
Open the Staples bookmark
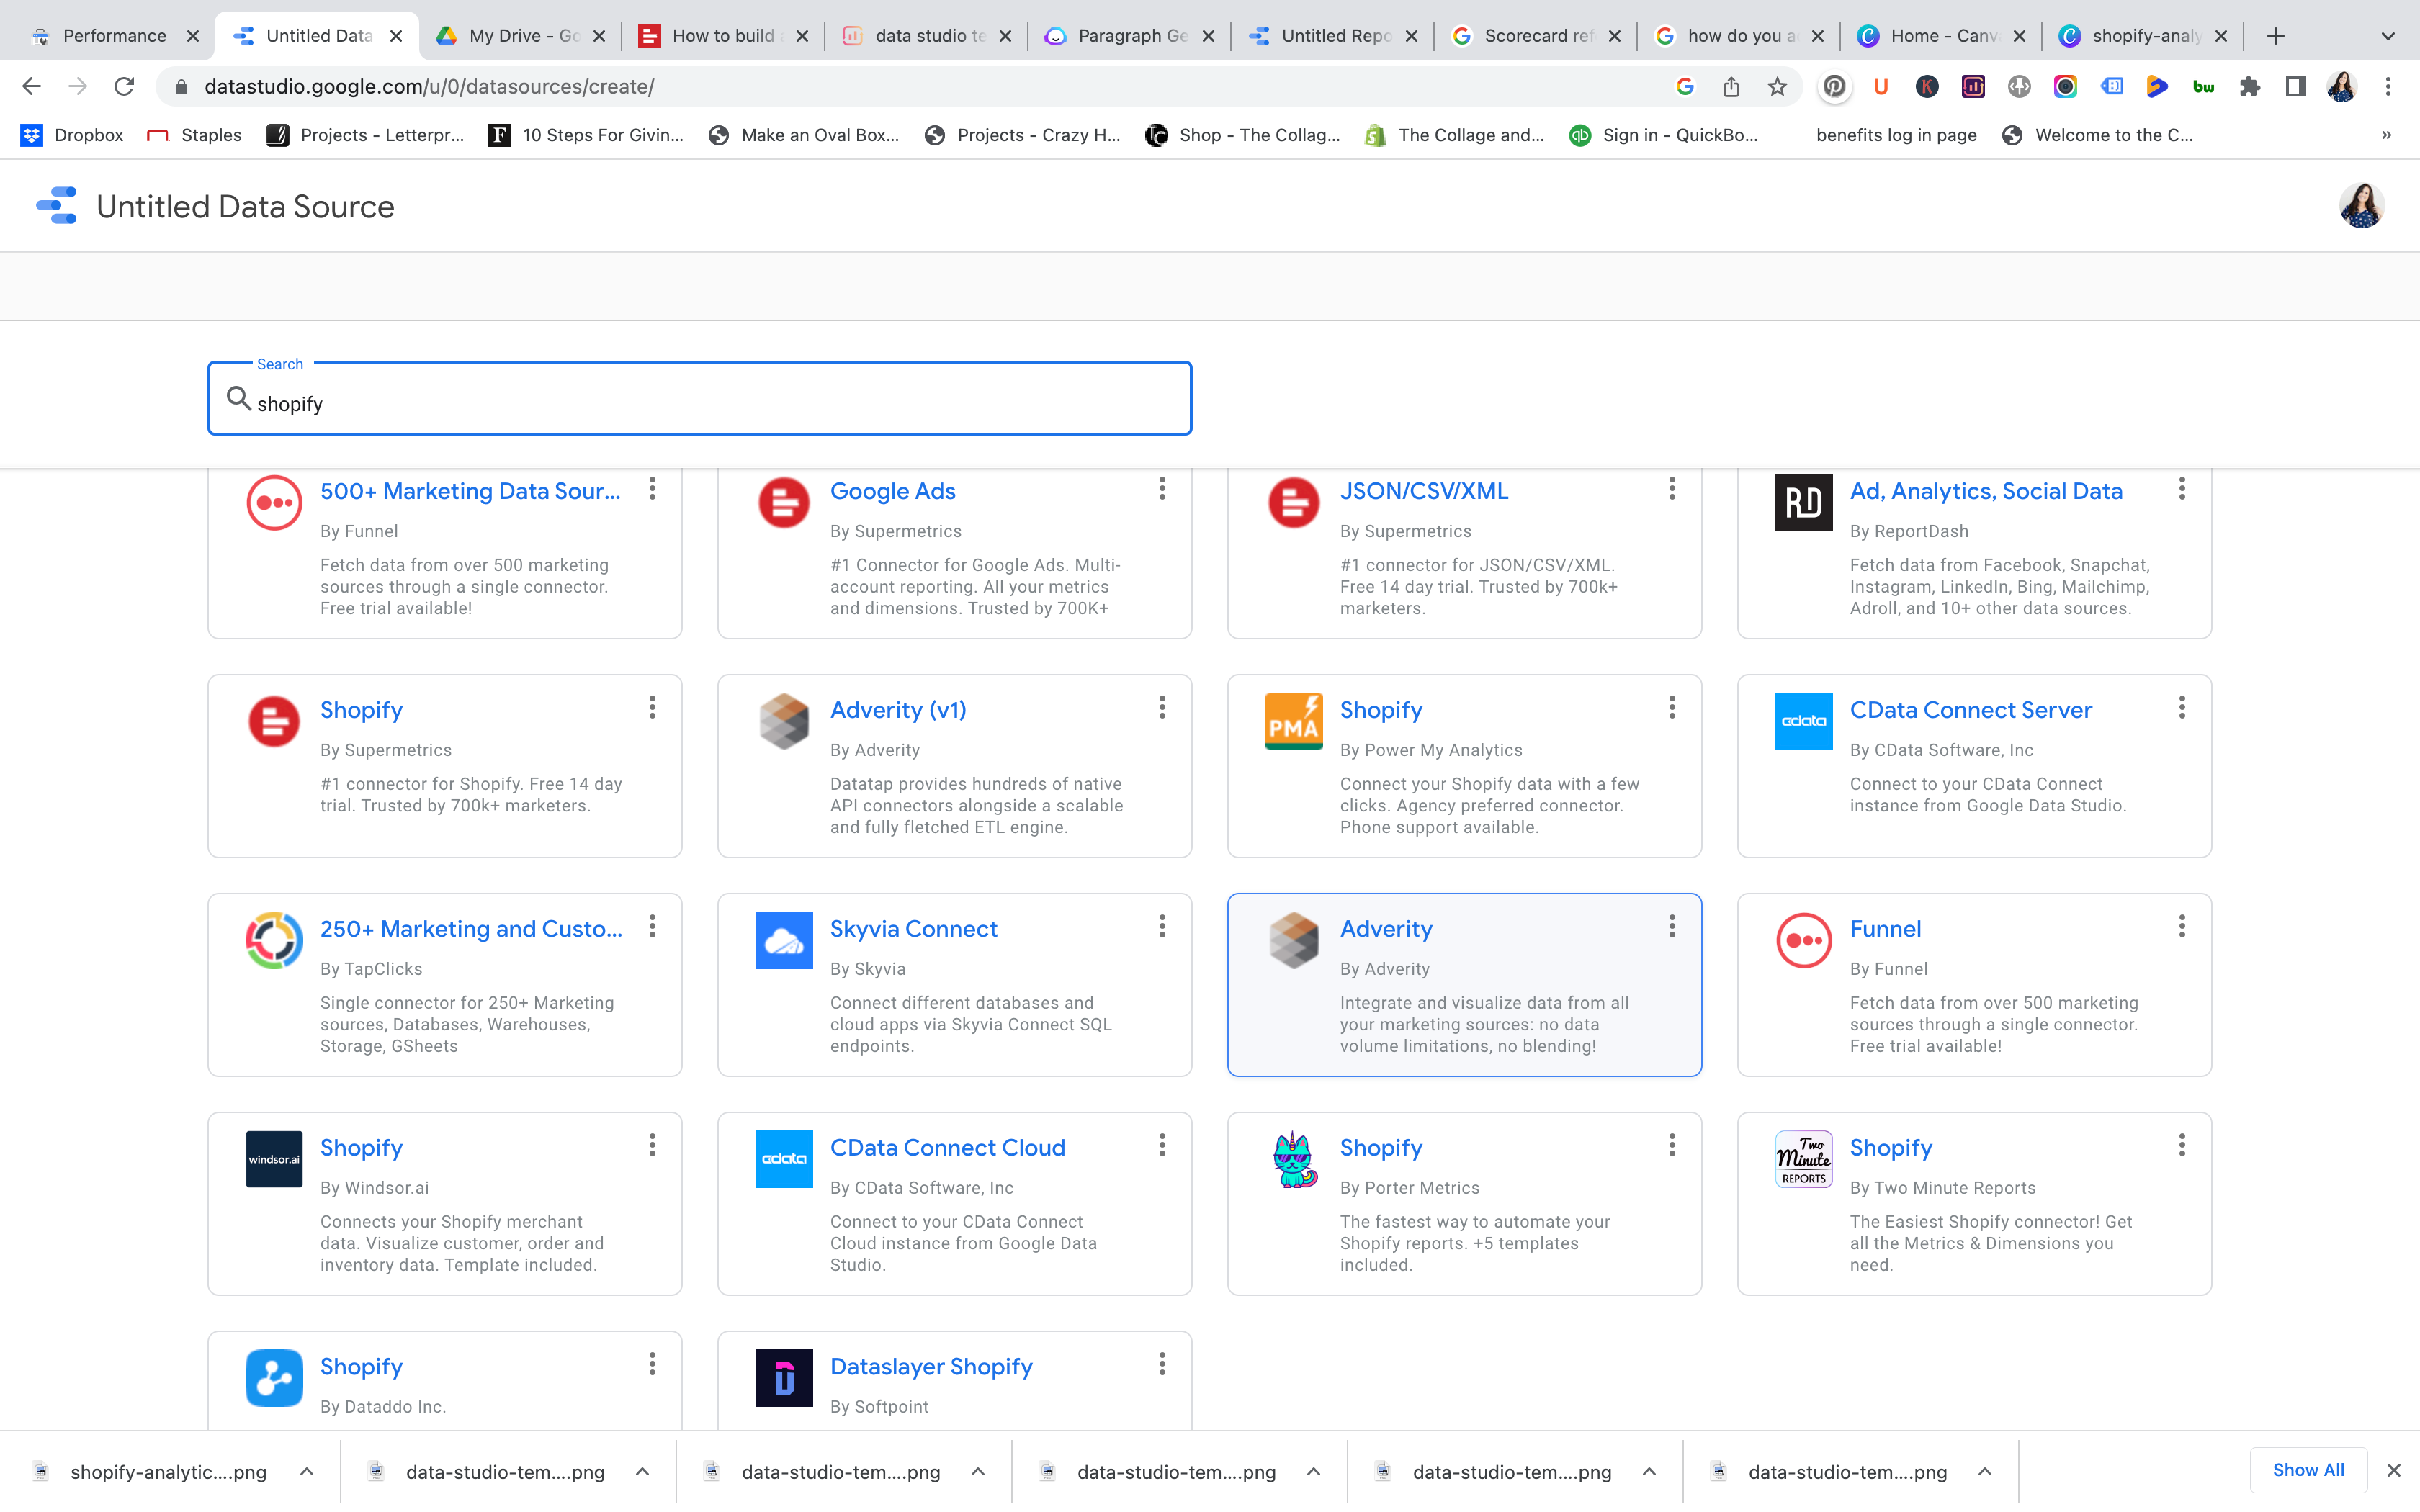click(x=194, y=135)
